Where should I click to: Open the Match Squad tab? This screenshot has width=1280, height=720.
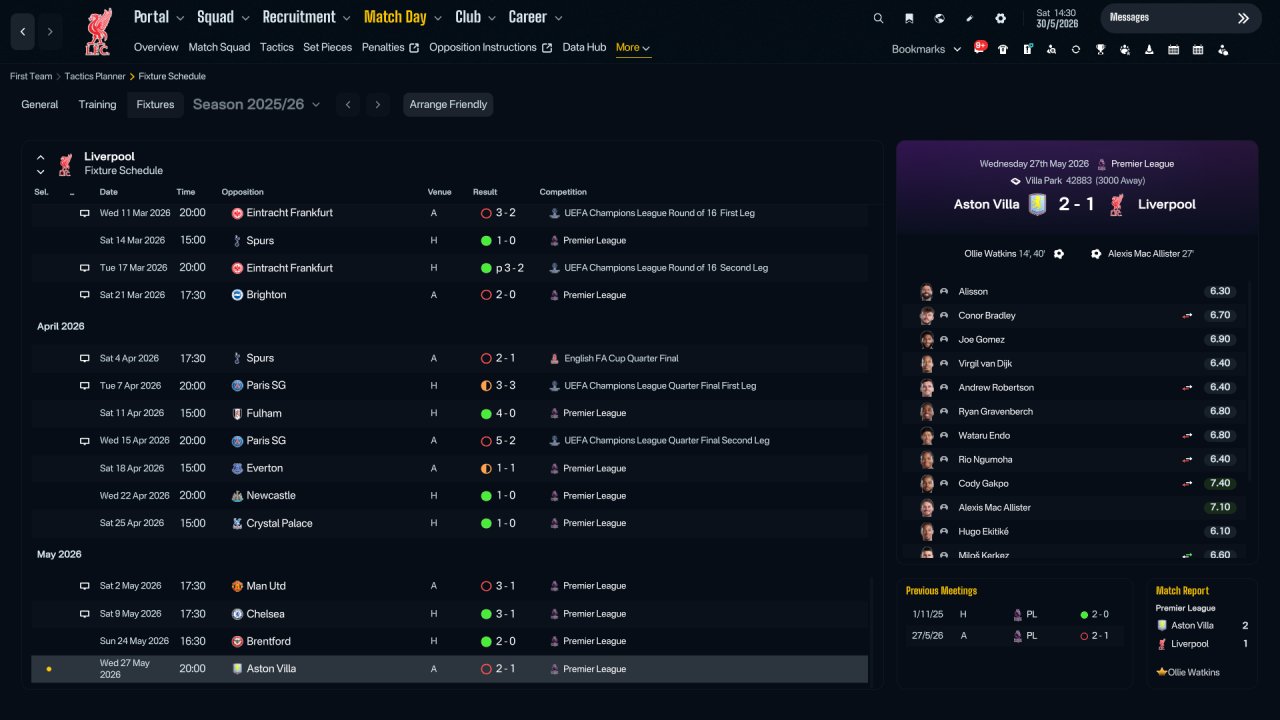(219, 47)
